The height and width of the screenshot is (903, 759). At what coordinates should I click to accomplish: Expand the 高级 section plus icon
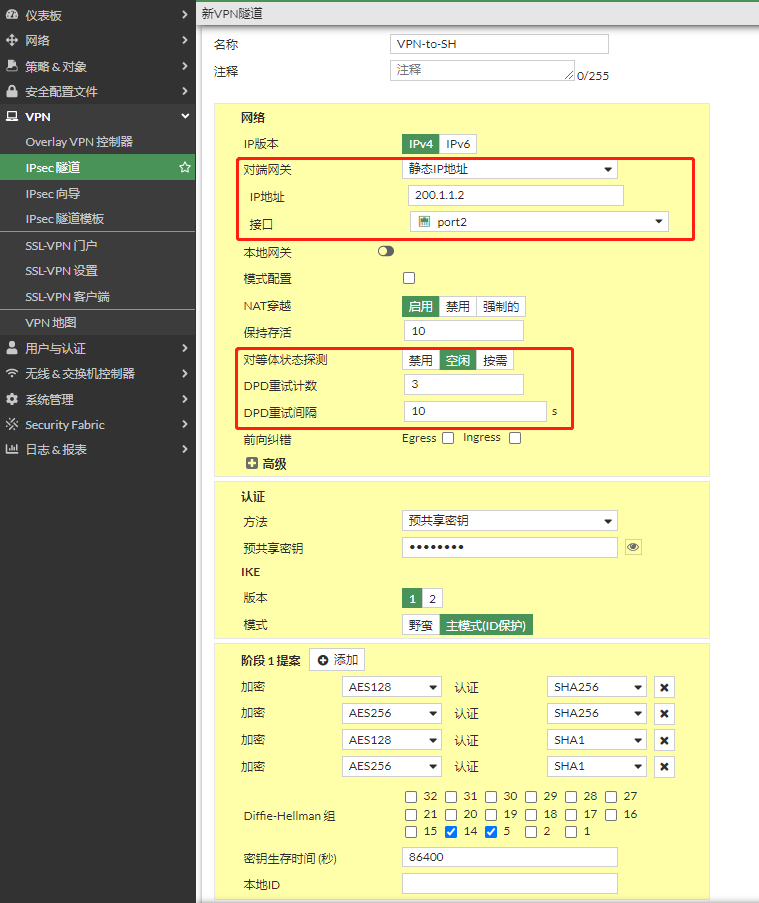(x=252, y=464)
